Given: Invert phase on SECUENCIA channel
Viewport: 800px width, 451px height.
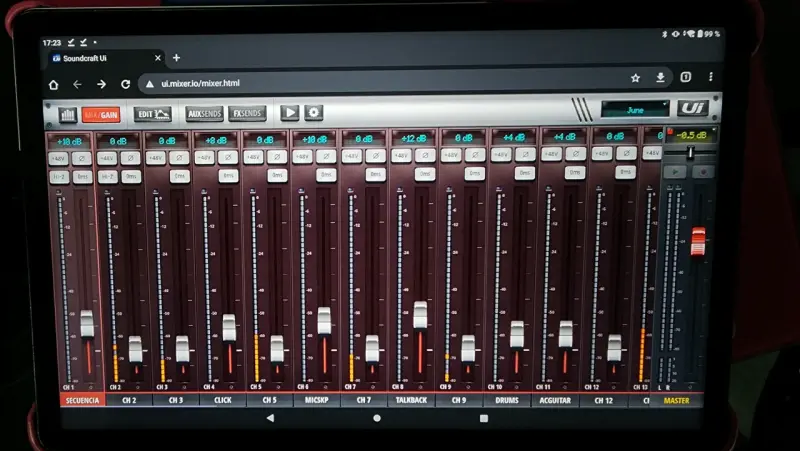Looking at the screenshot, I should point(82,159).
